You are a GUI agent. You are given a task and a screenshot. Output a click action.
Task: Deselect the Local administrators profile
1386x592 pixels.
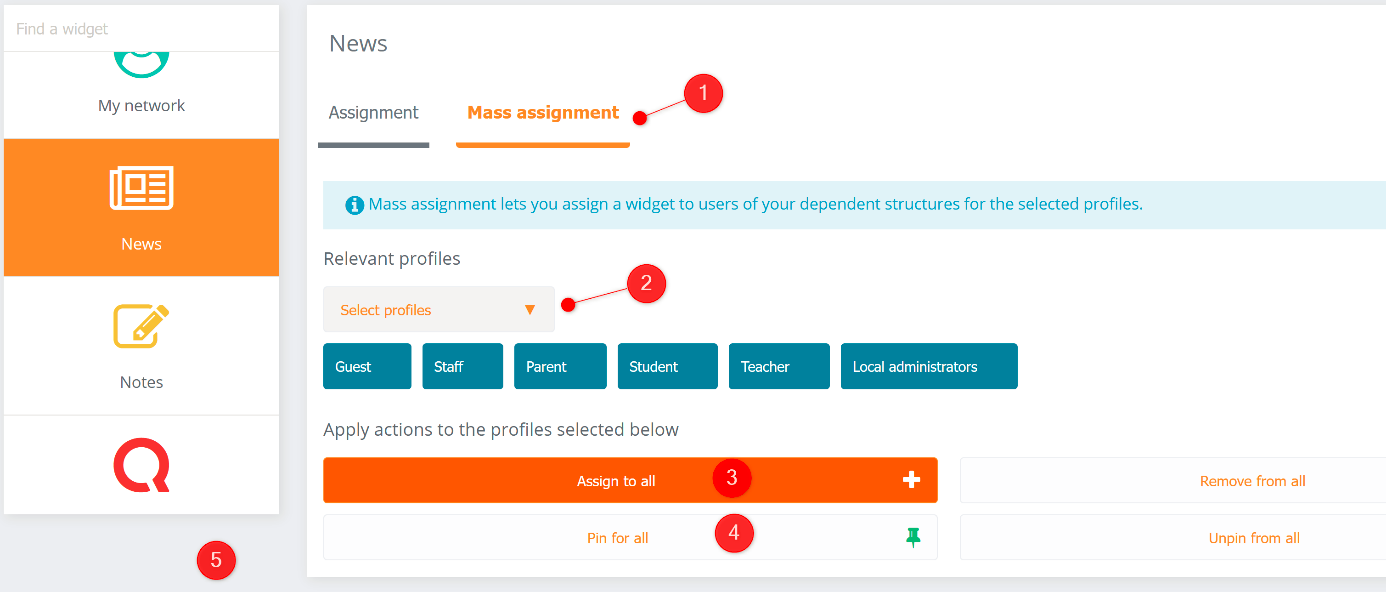tap(928, 366)
